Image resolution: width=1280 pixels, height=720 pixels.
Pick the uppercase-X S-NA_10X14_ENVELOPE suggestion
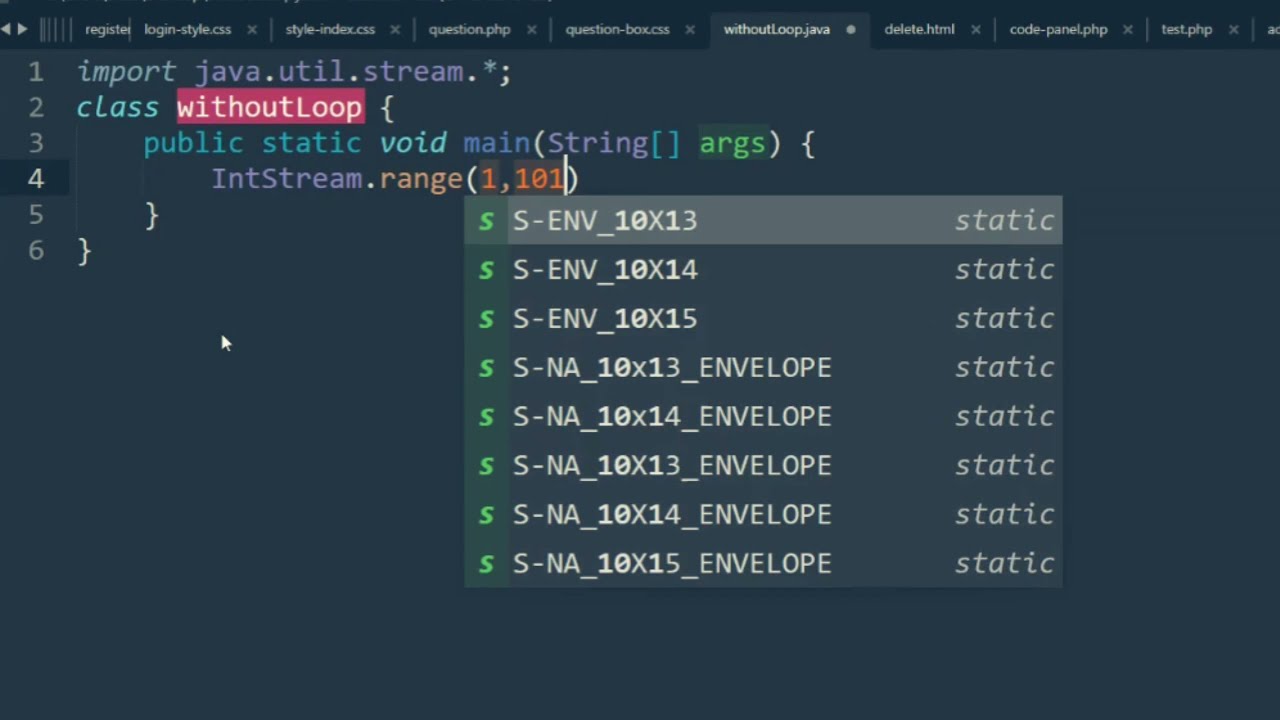[763, 514]
